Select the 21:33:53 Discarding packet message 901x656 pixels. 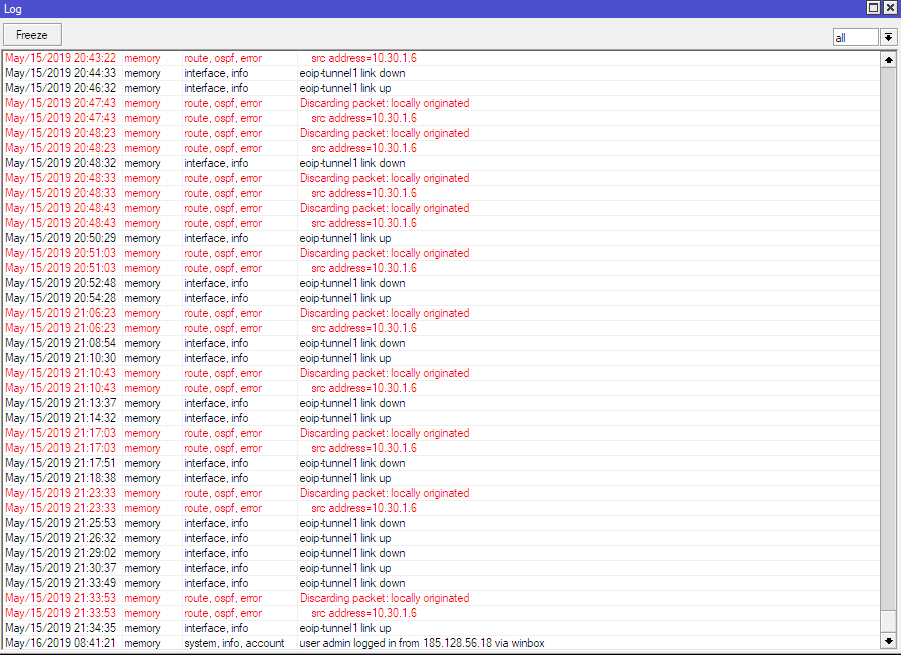click(x=384, y=599)
